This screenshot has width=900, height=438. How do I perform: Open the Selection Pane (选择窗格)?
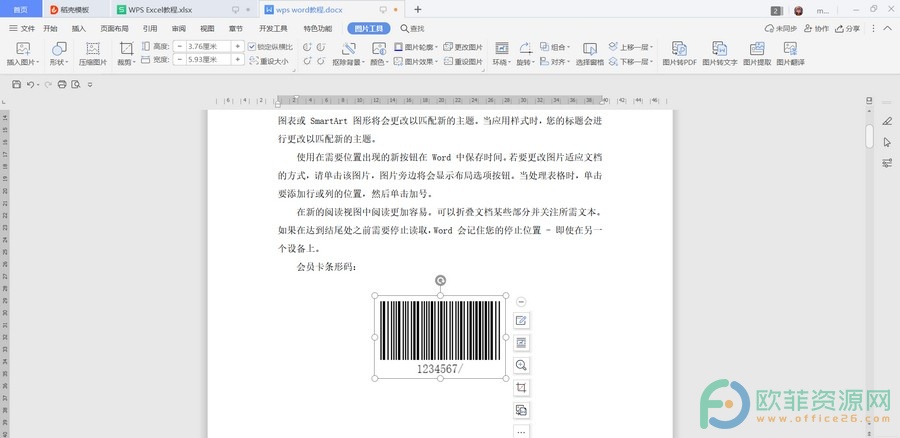pyautogui.click(x=589, y=55)
